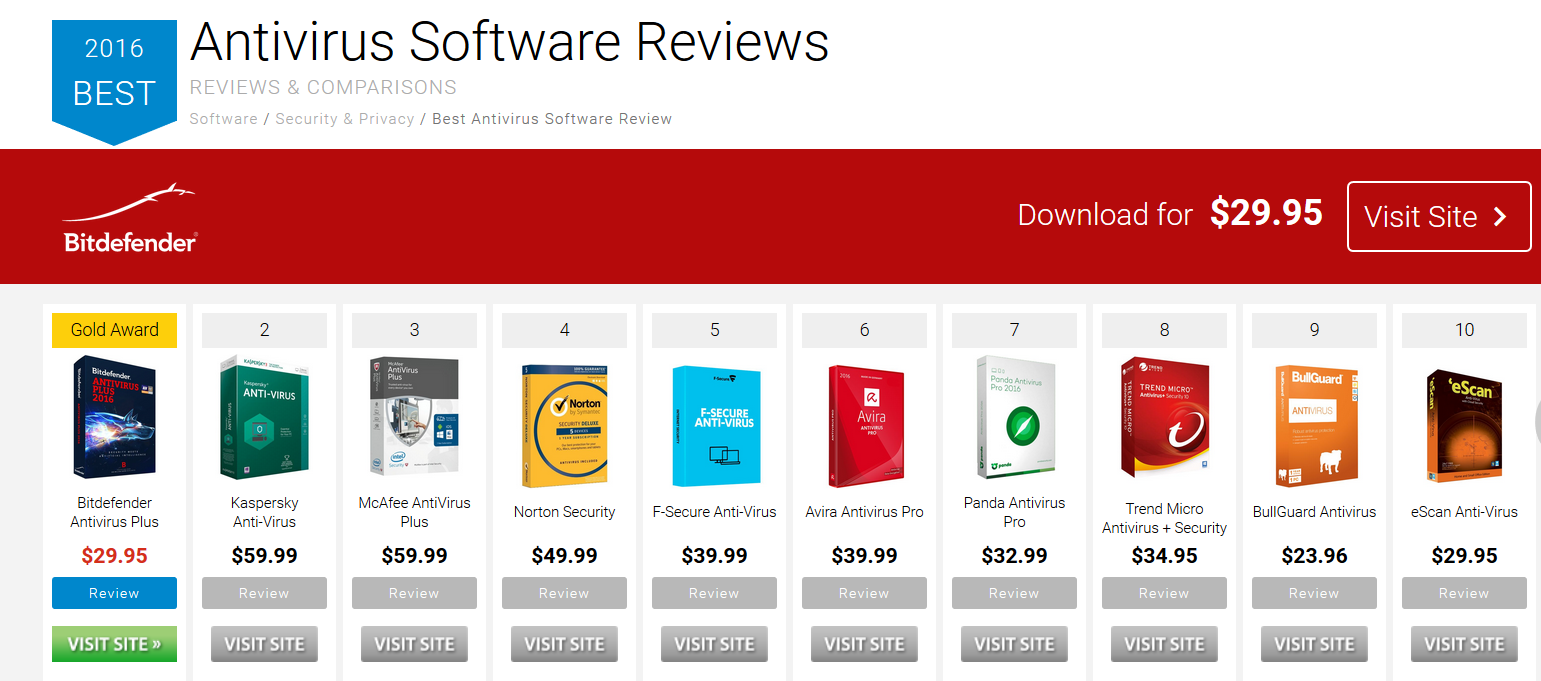1541x681 pixels.
Task: Click the $49.99 Norton price
Action: click(x=564, y=556)
